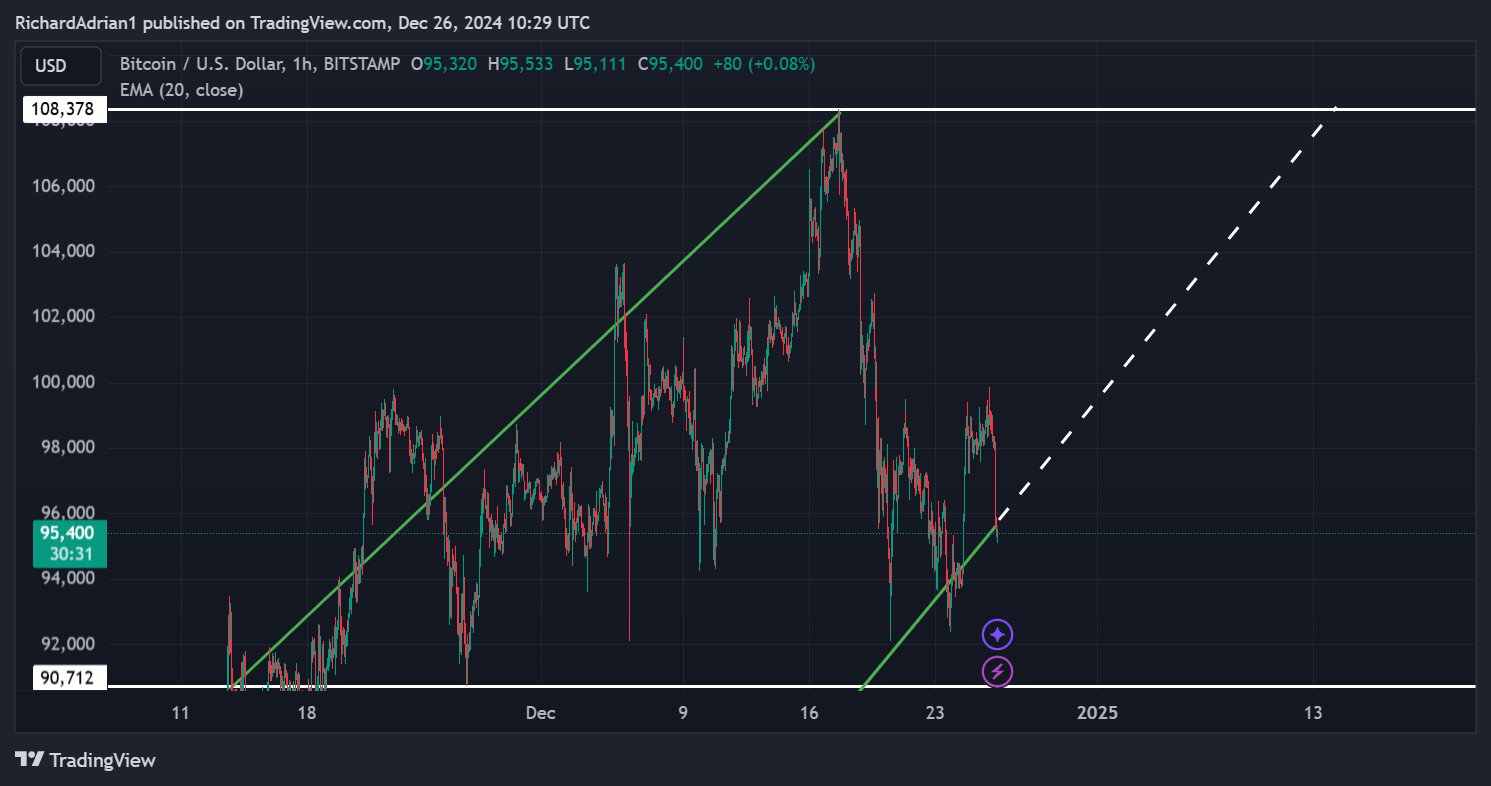Open the TradingView logo link
Image resolution: width=1491 pixels, height=786 pixels.
click(86, 760)
